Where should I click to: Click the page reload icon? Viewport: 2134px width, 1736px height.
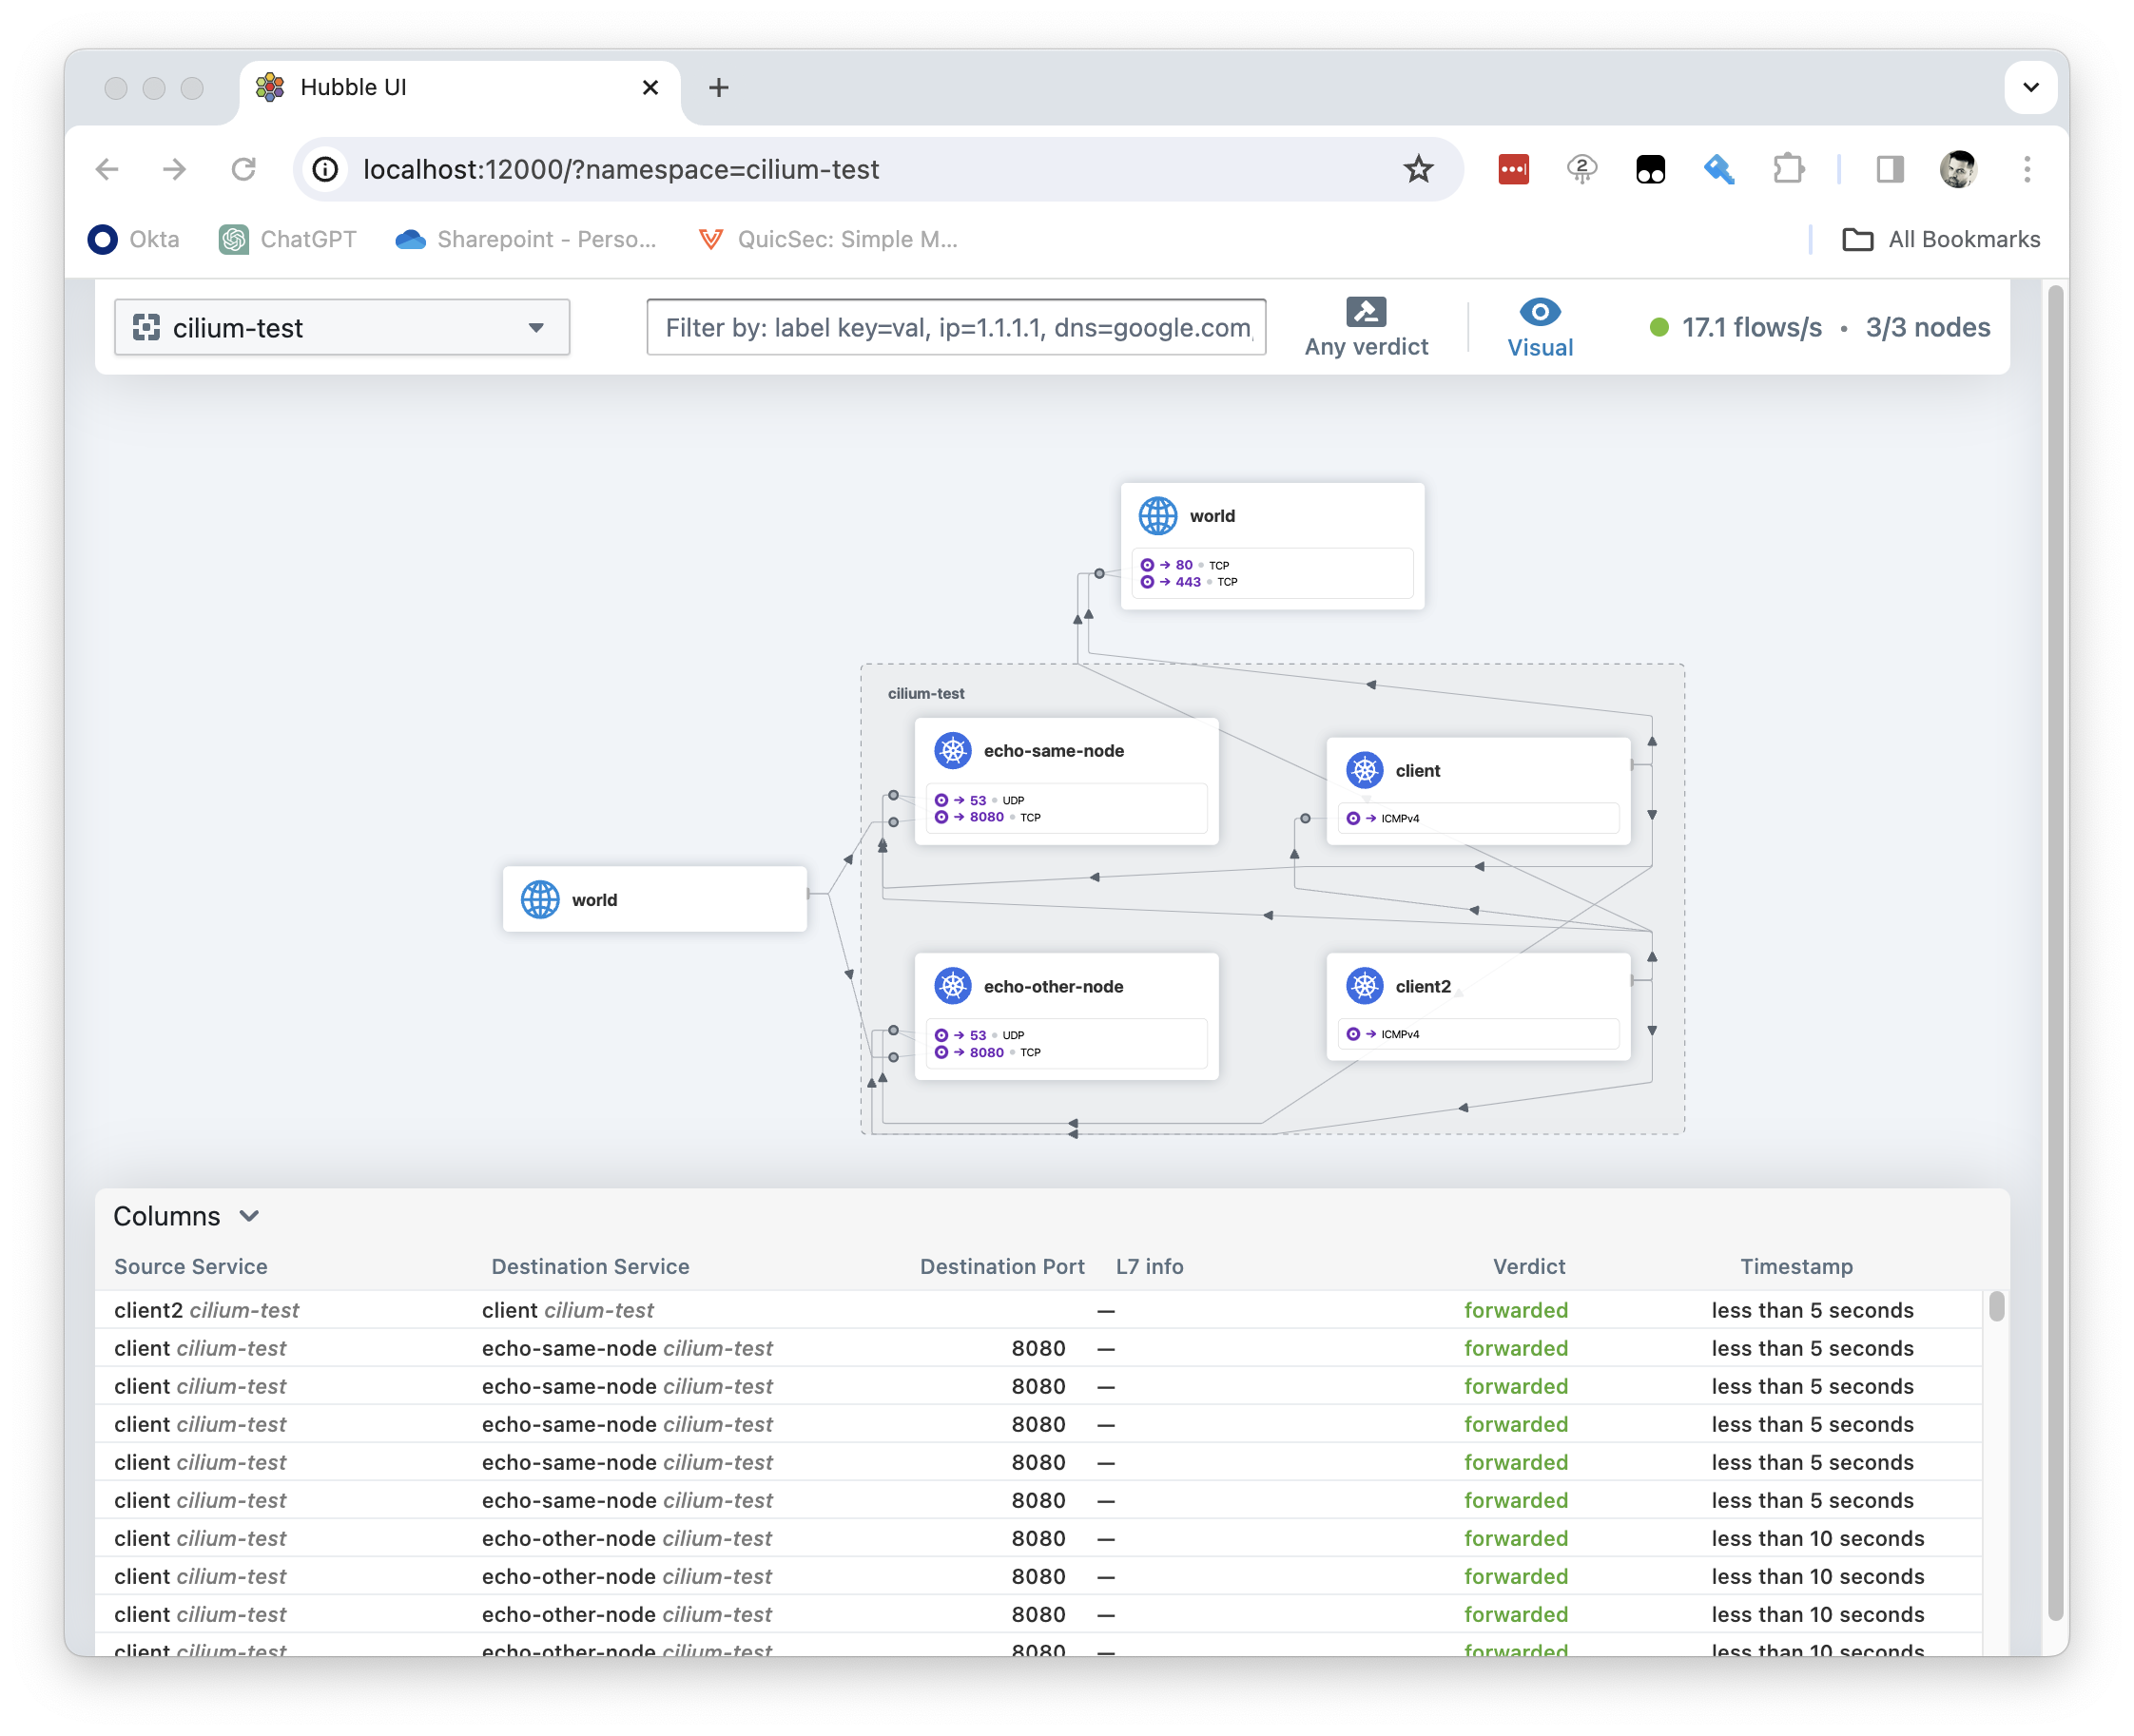pyautogui.click(x=243, y=169)
